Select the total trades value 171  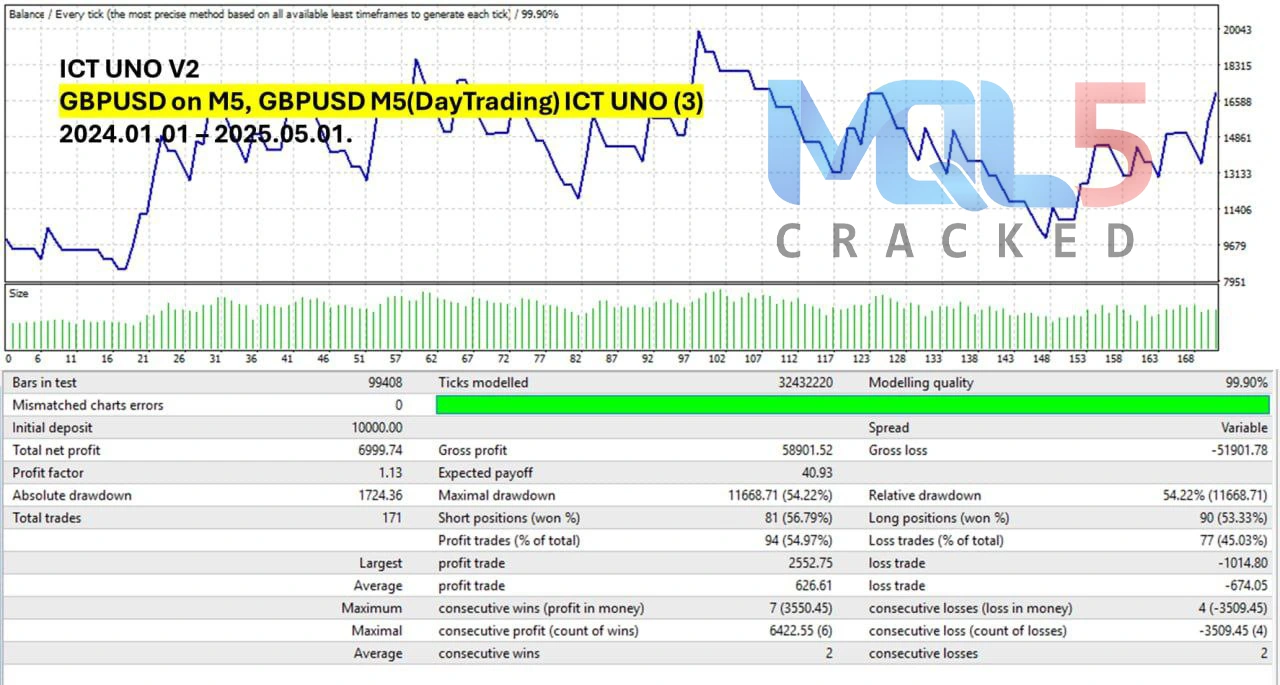(x=392, y=518)
